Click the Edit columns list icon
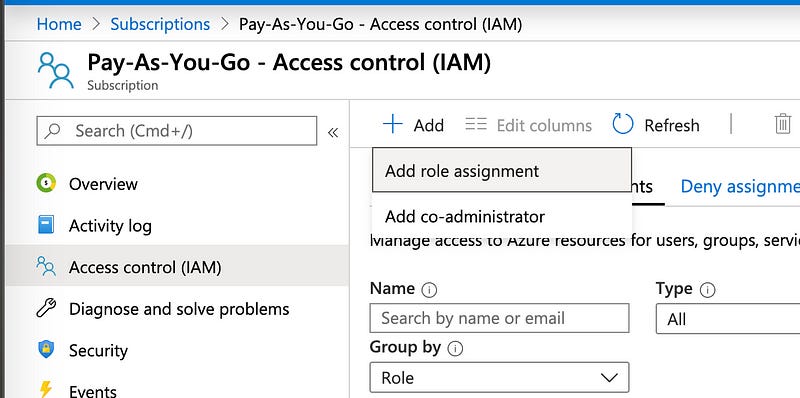 476,124
